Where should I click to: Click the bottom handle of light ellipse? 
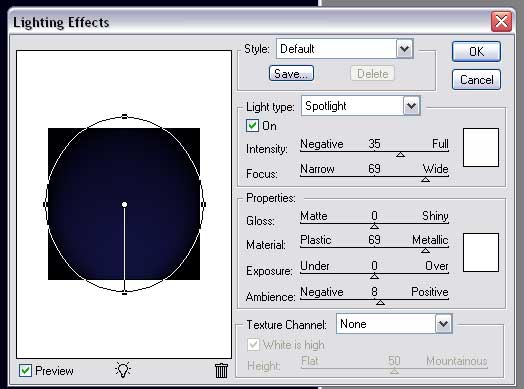click(124, 293)
